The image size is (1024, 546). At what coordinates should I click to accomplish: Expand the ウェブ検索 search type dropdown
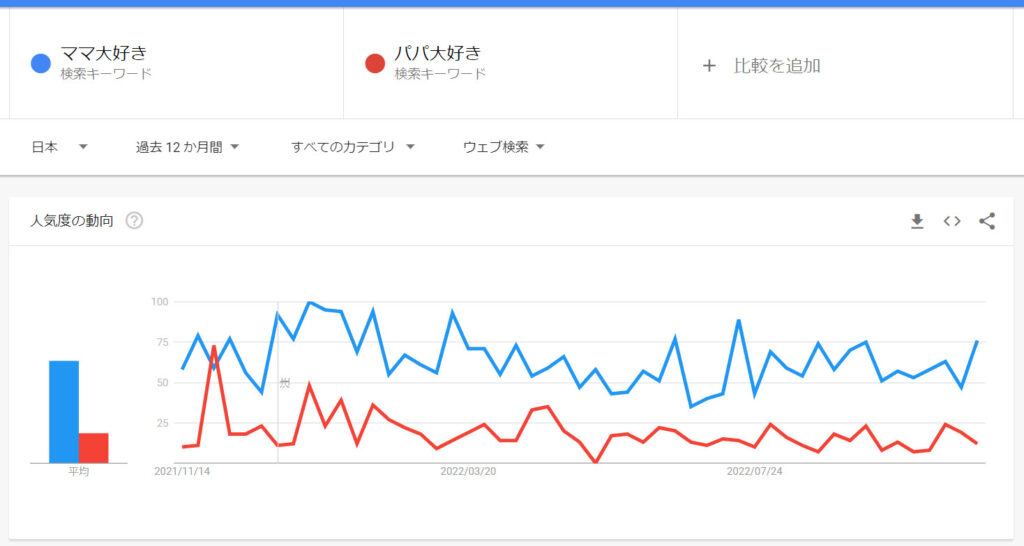pyautogui.click(x=504, y=147)
